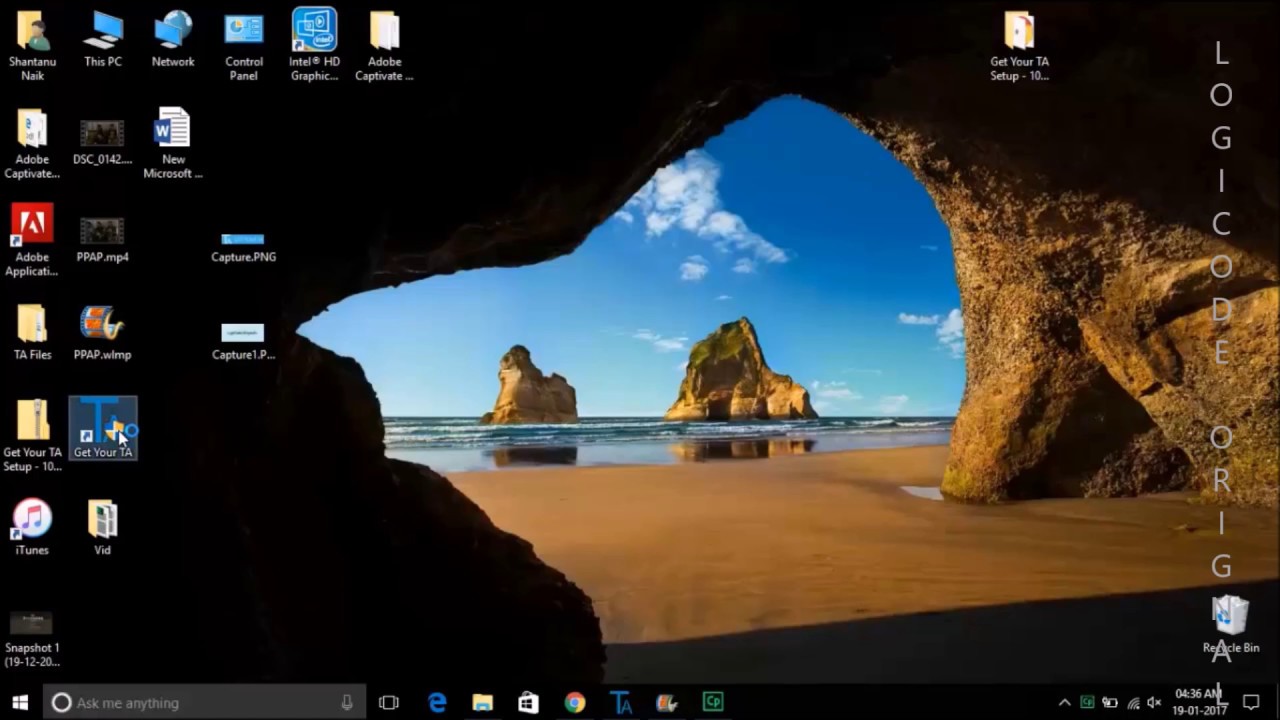Screen dimensions: 1280x720
Task: Click the battery power tray icon
Action: 1110,702
